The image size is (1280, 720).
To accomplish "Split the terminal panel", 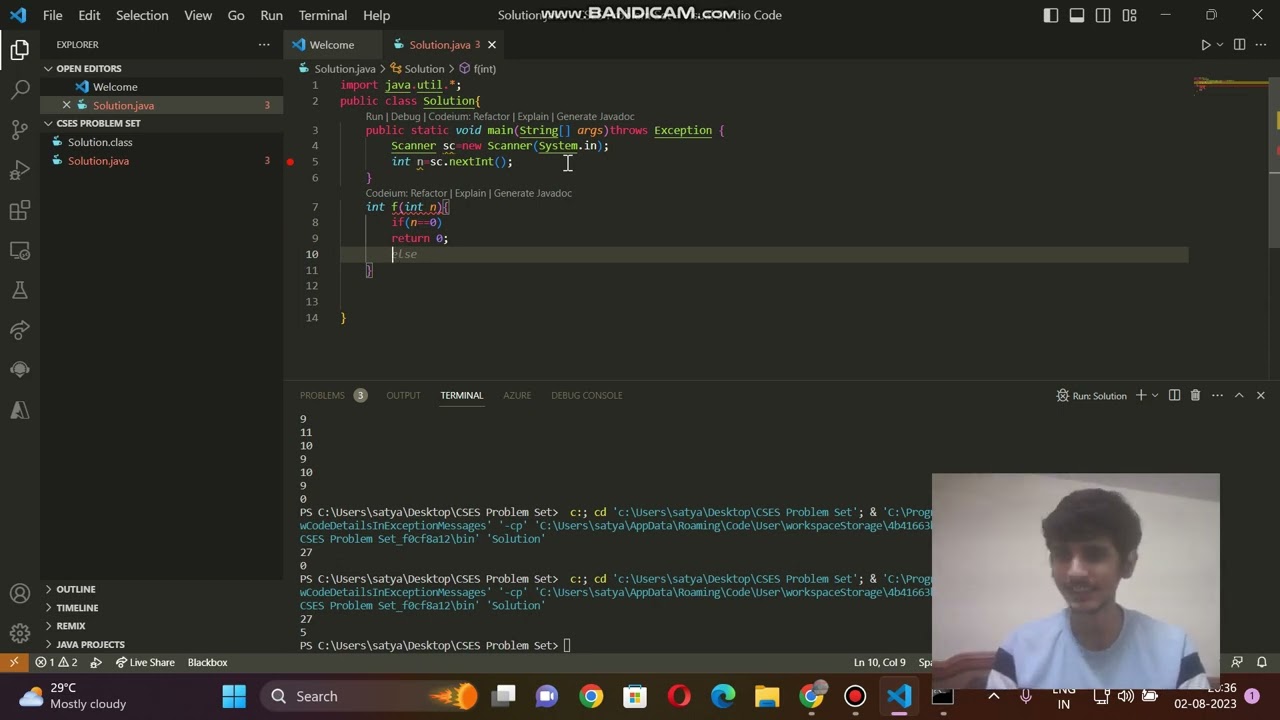I will tap(1174, 395).
